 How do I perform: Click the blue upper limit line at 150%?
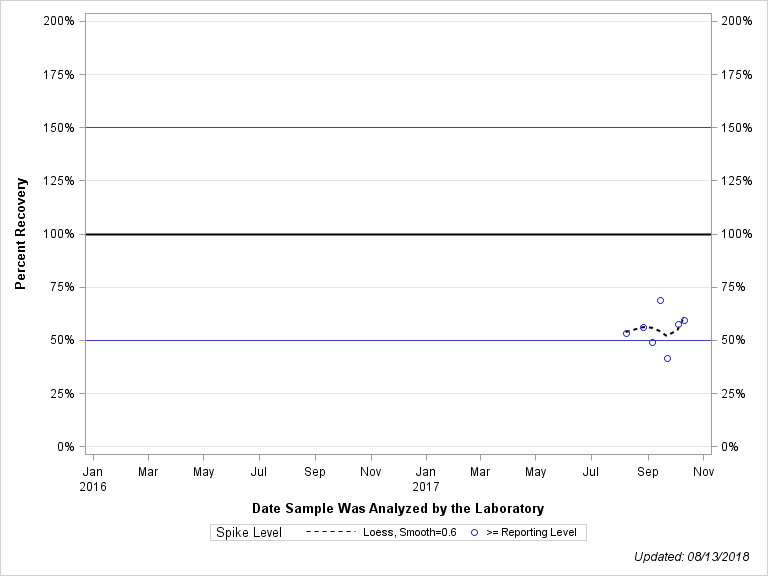pos(398,127)
